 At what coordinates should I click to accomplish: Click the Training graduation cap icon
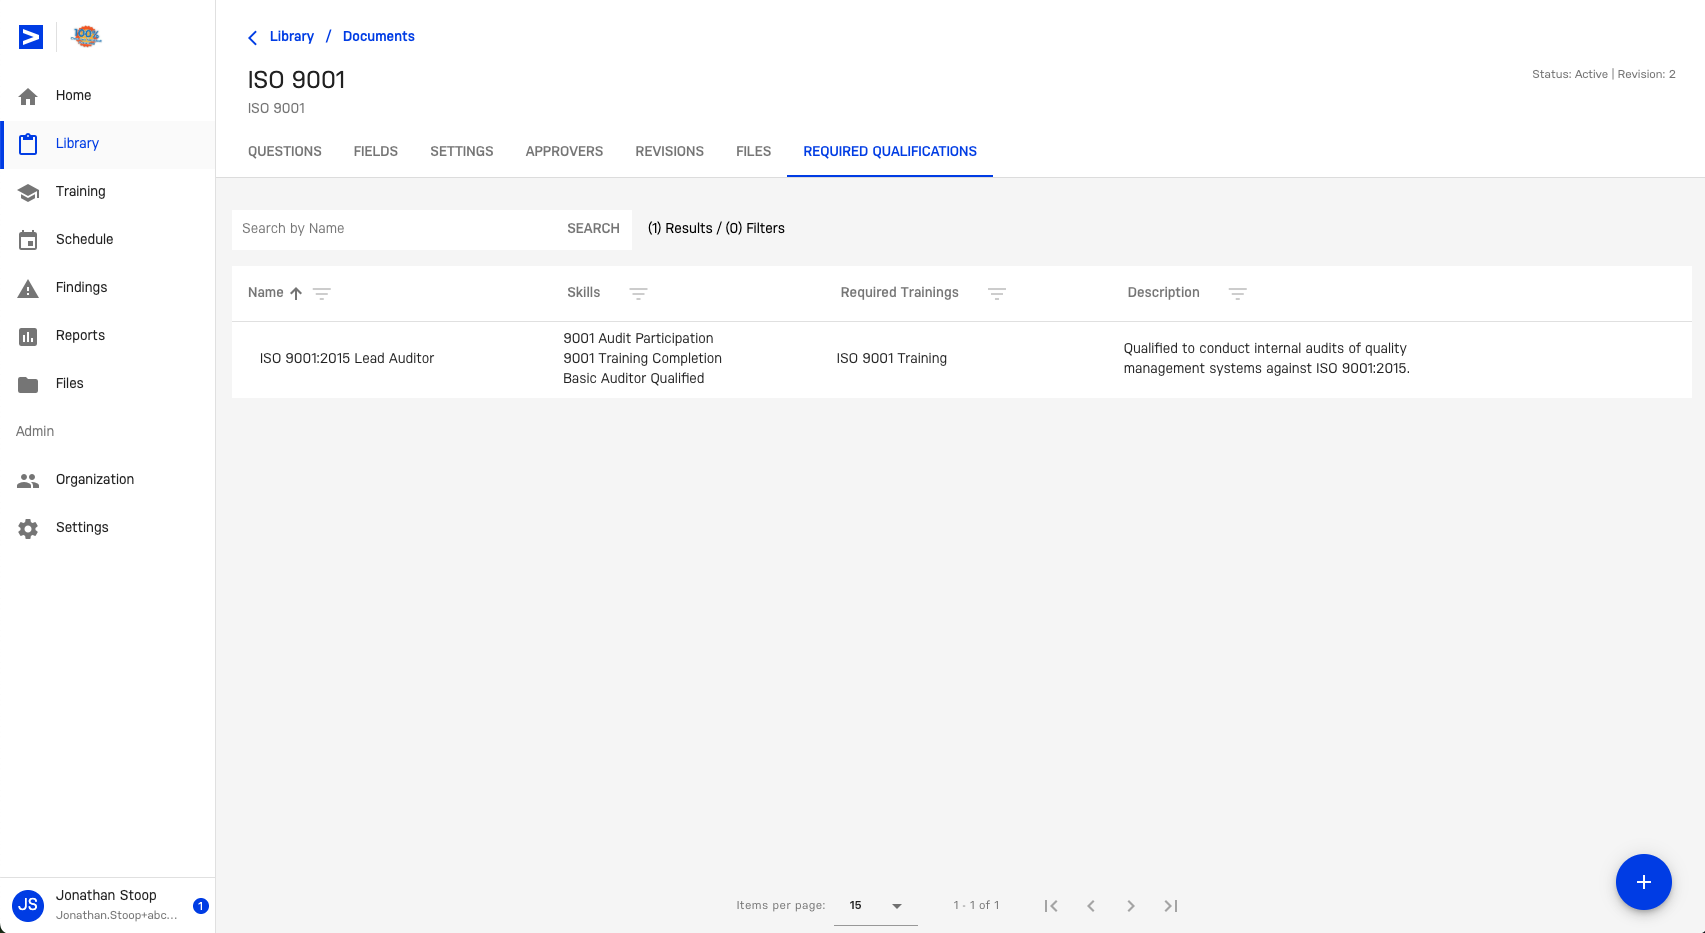[28, 192]
